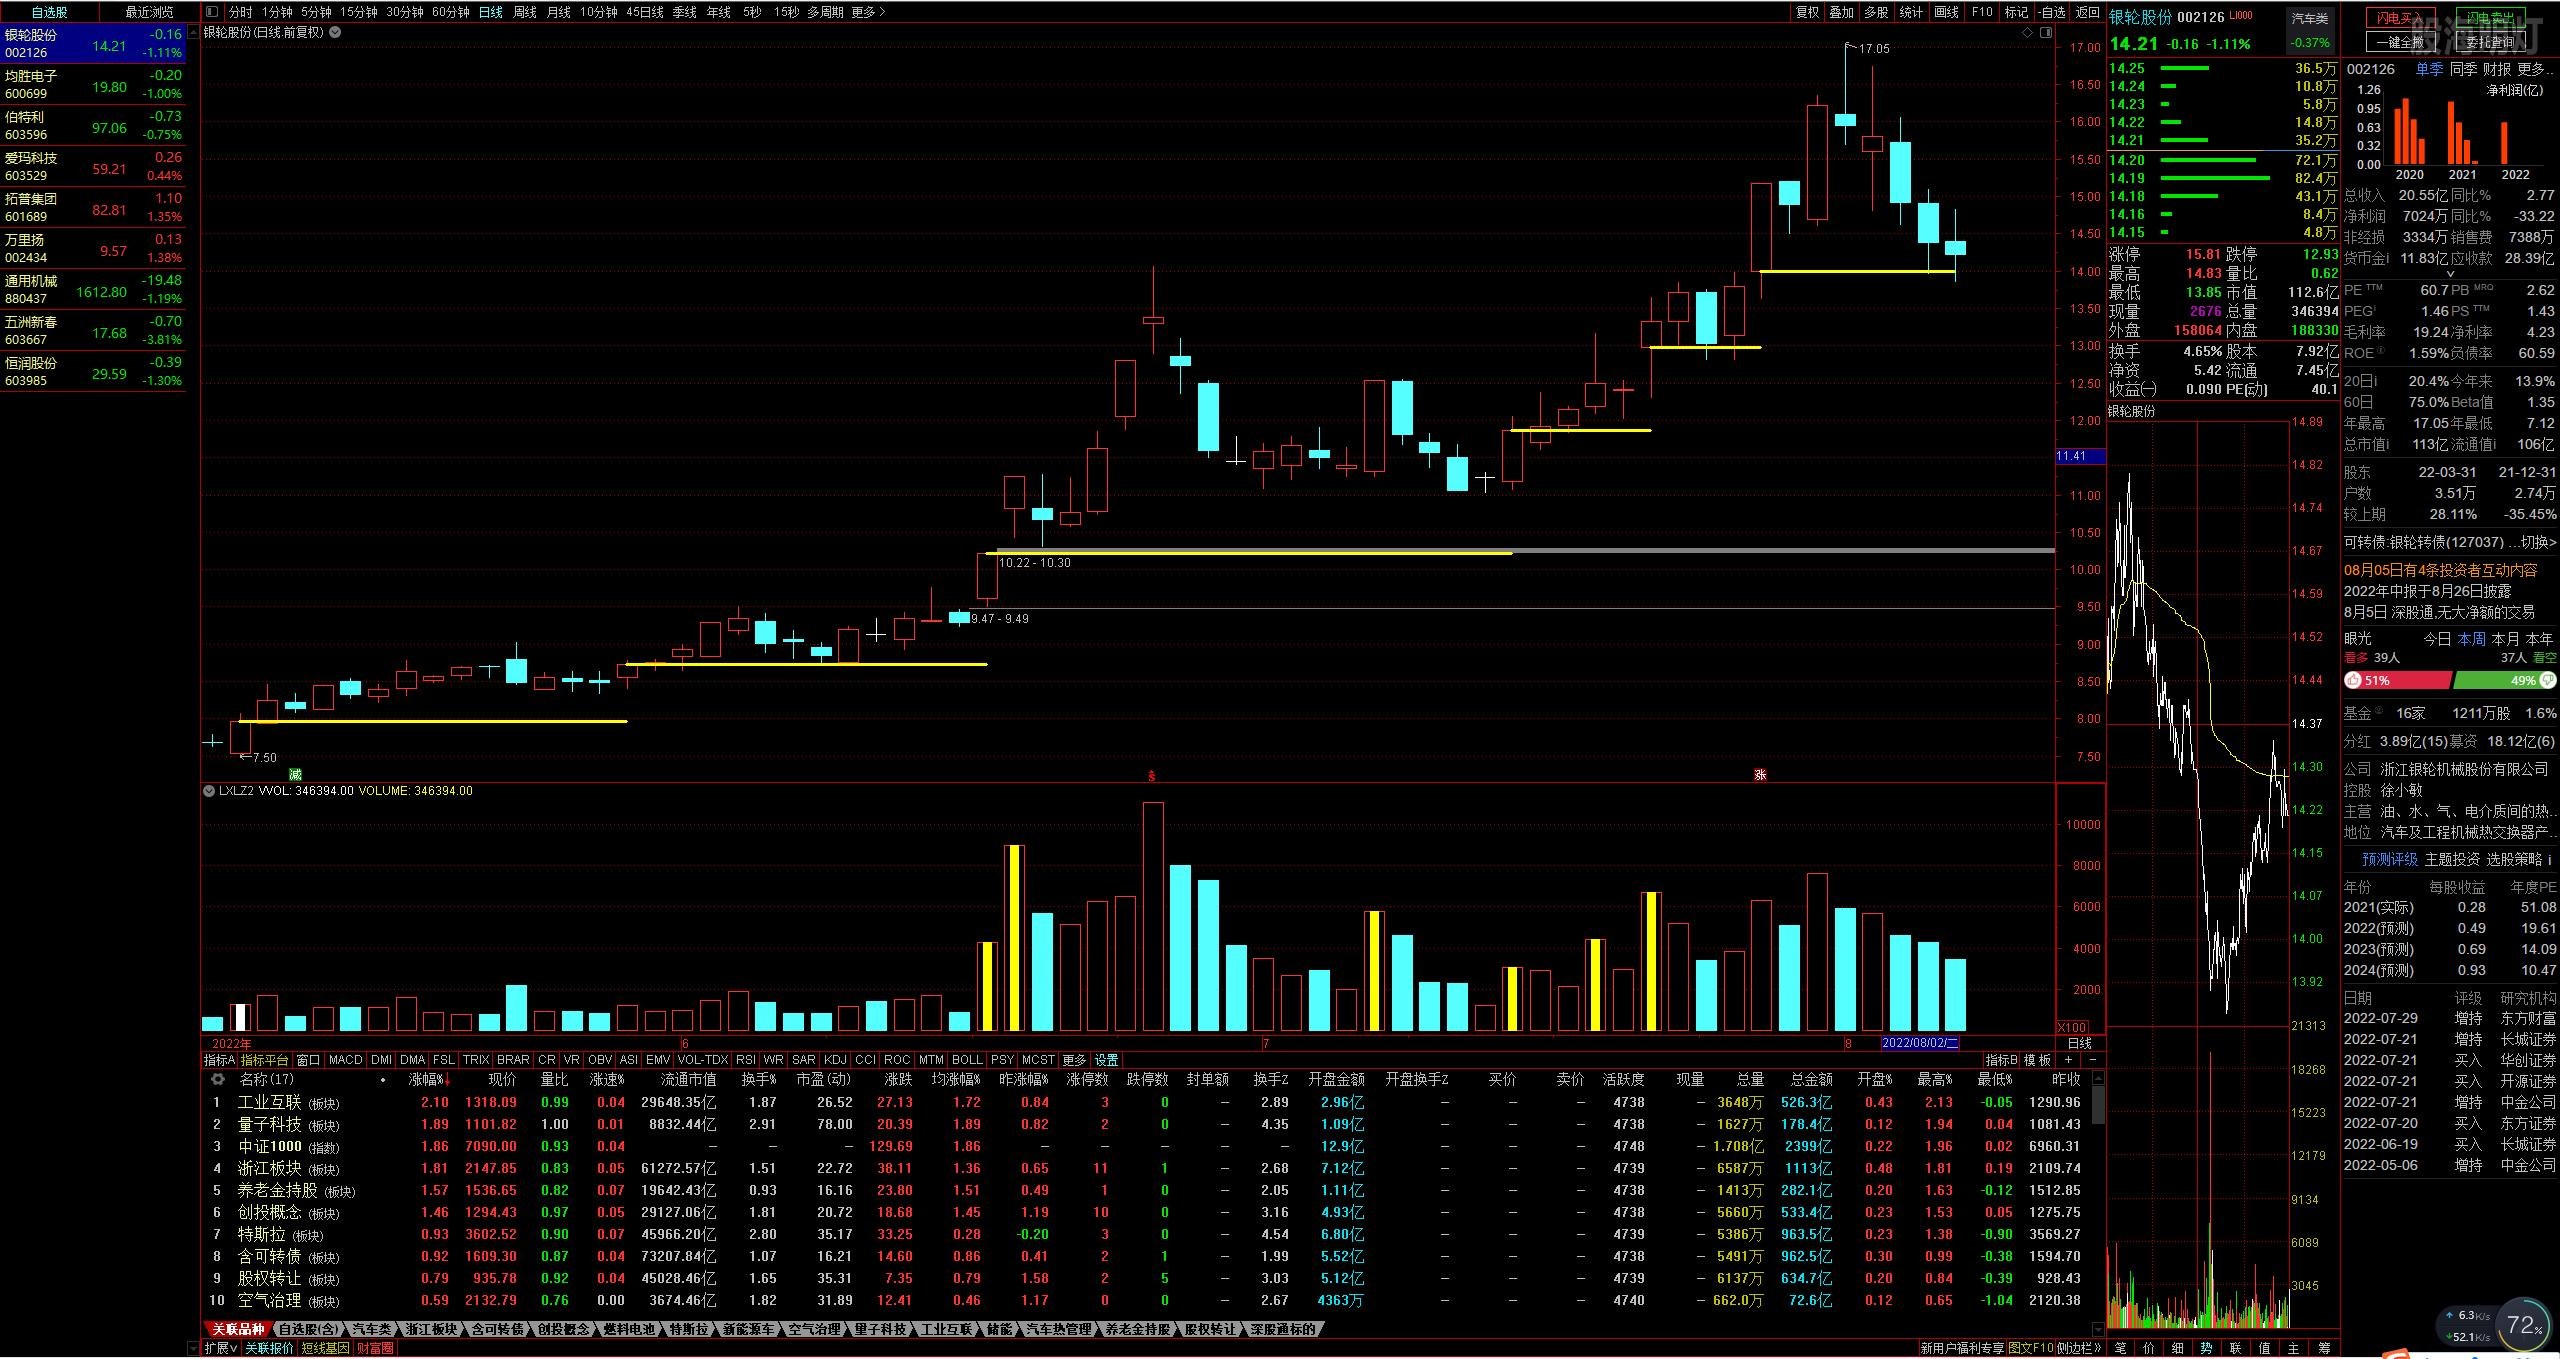Select the 价 price view button
The image size is (2560, 1359).
click(2149, 1348)
